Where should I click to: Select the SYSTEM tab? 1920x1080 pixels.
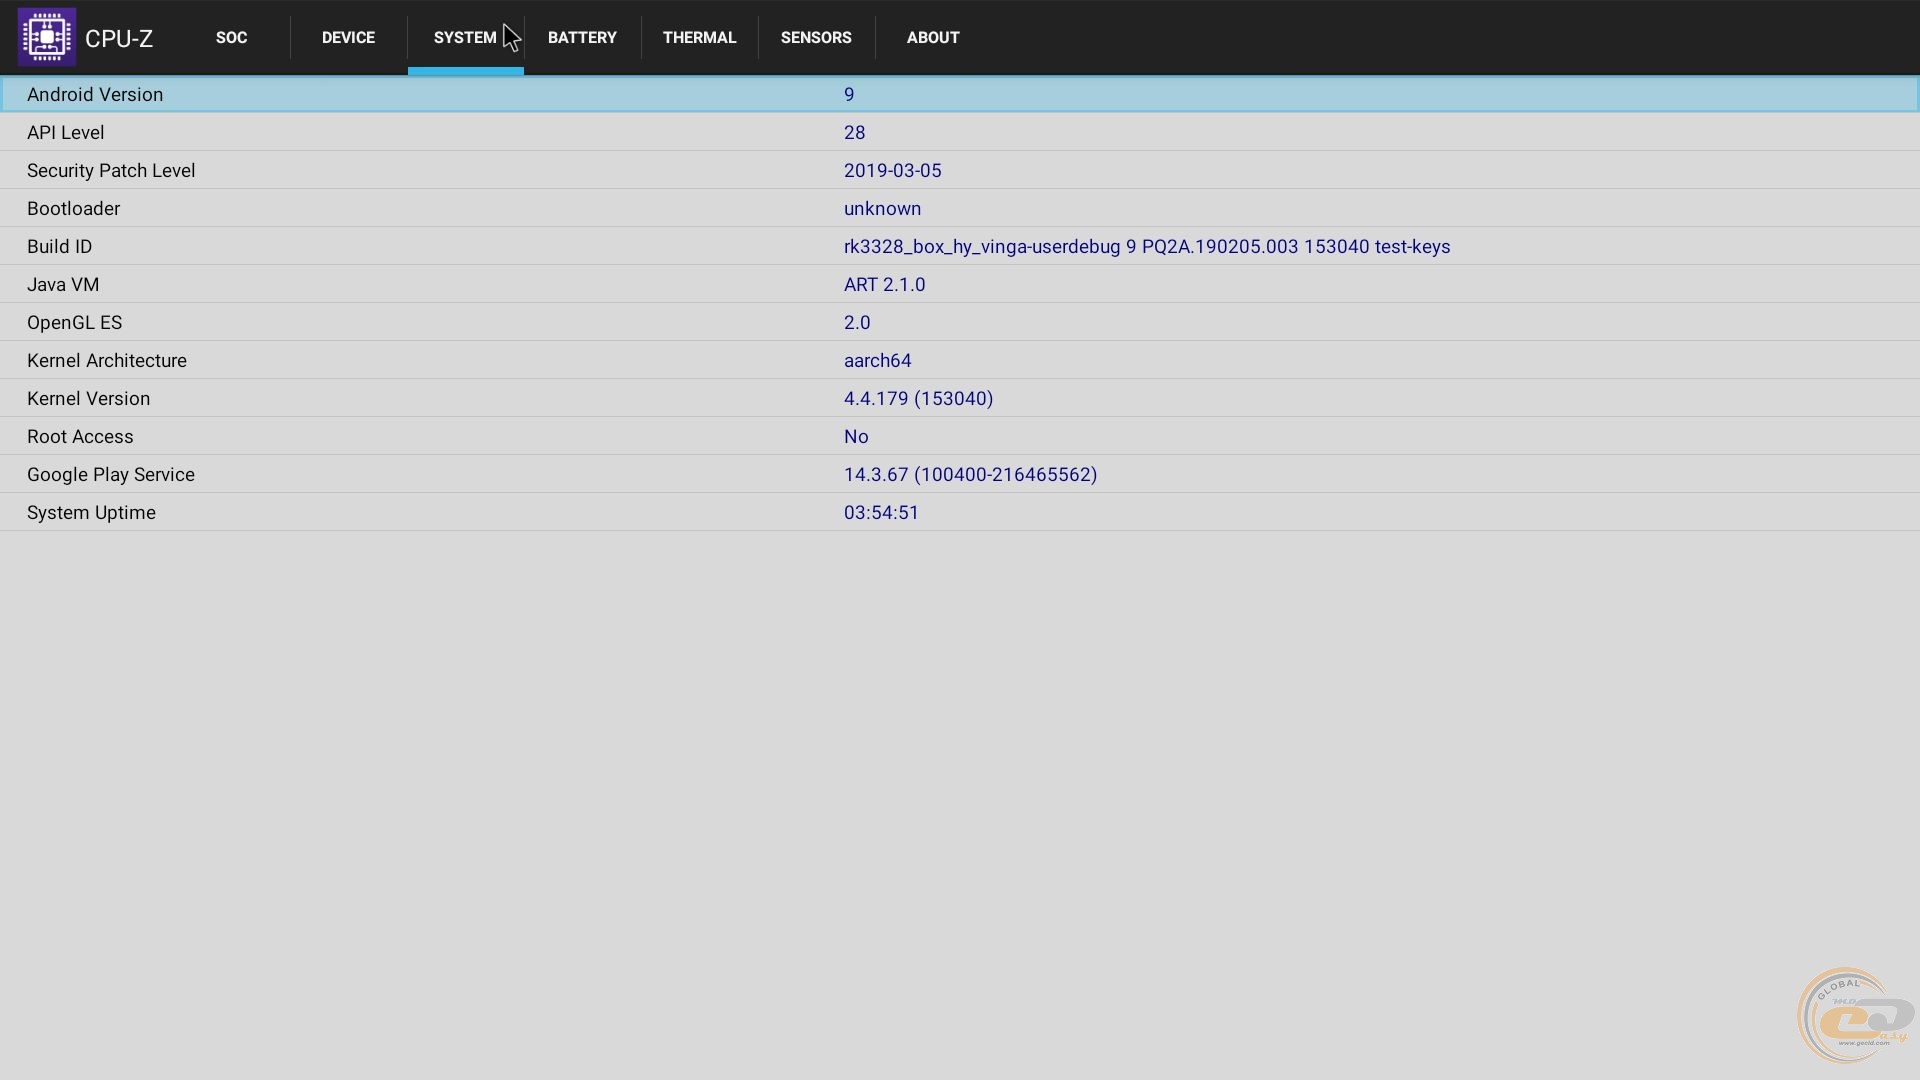[465, 37]
